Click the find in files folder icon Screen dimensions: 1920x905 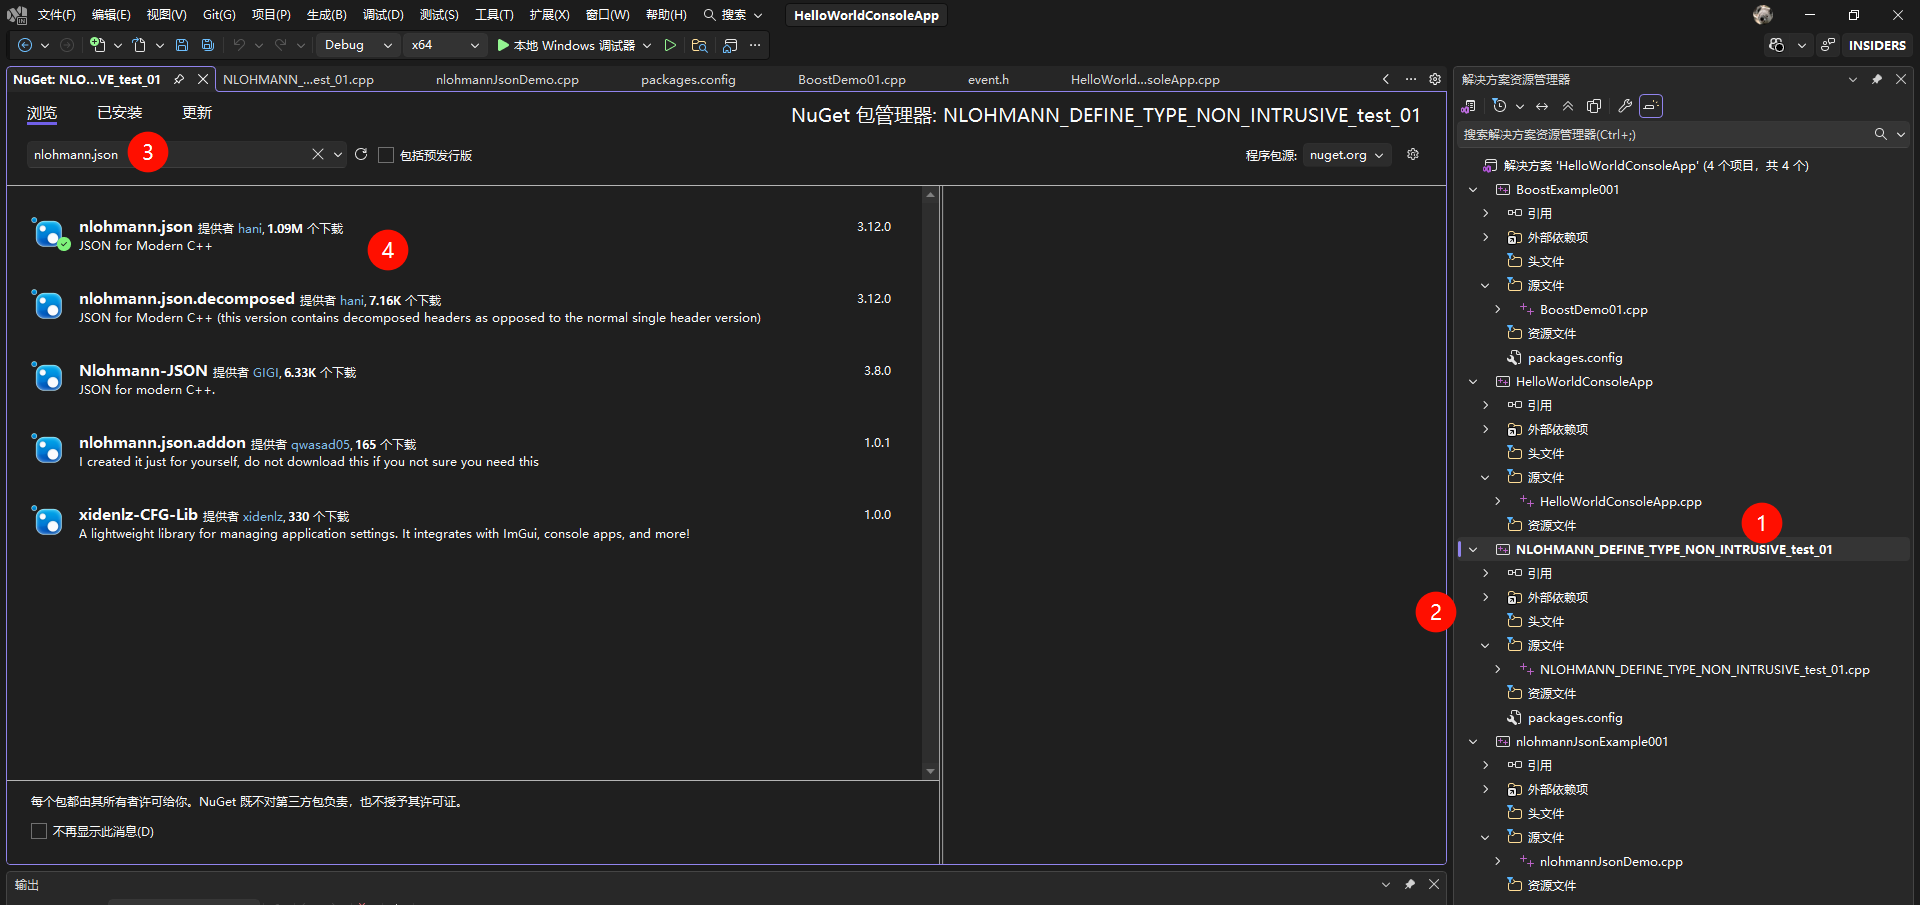pyautogui.click(x=699, y=45)
